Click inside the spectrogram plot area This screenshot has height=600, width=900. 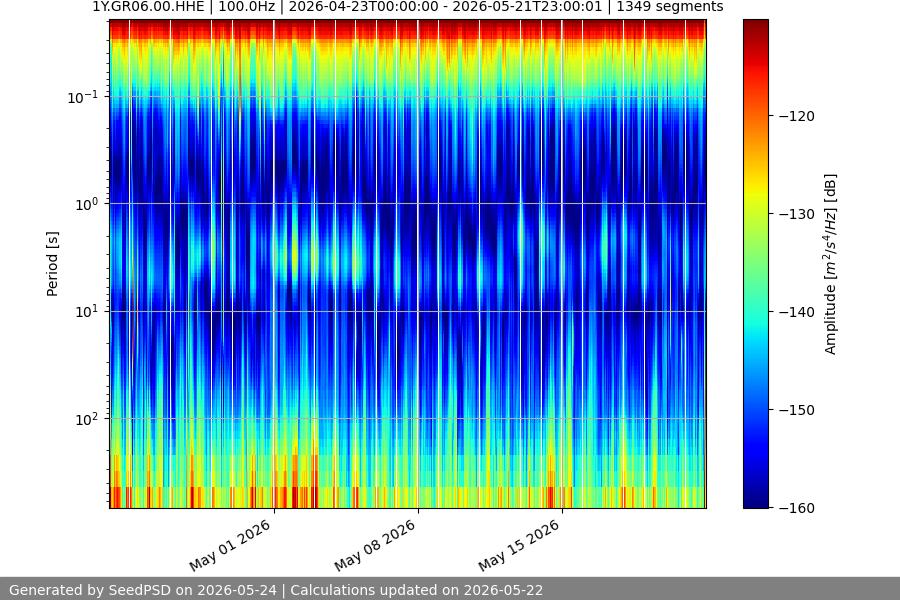click(408, 264)
